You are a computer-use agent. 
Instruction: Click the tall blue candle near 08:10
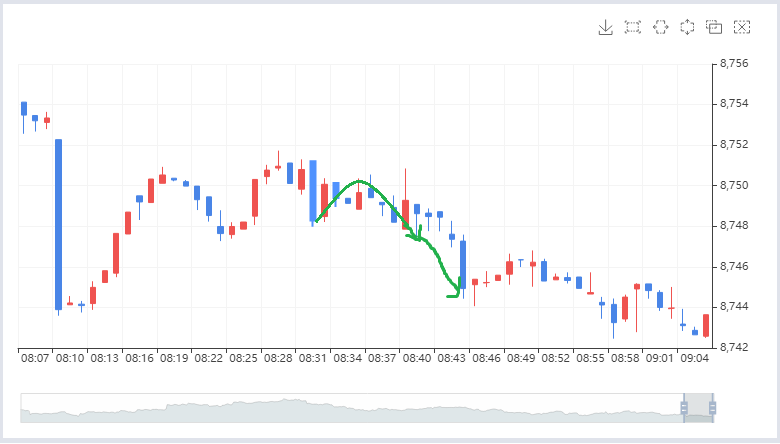(58, 225)
